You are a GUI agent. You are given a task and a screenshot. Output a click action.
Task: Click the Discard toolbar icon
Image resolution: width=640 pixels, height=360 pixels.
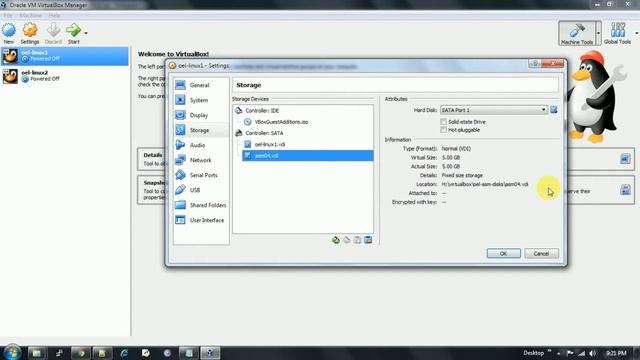click(53, 33)
